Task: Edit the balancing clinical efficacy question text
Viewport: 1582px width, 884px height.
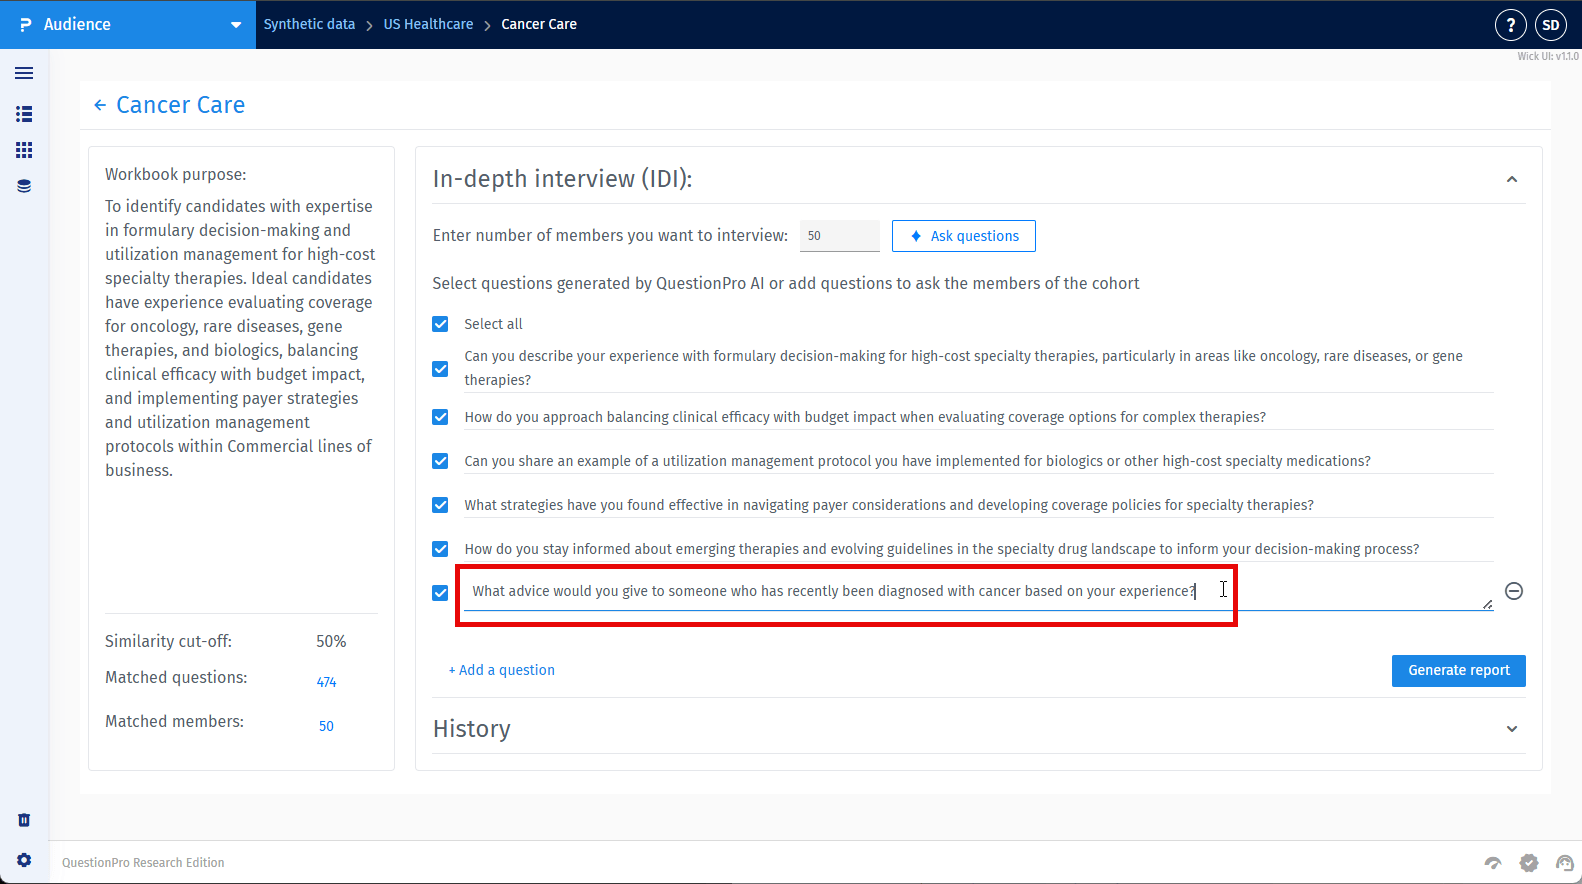Action: [978, 417]
